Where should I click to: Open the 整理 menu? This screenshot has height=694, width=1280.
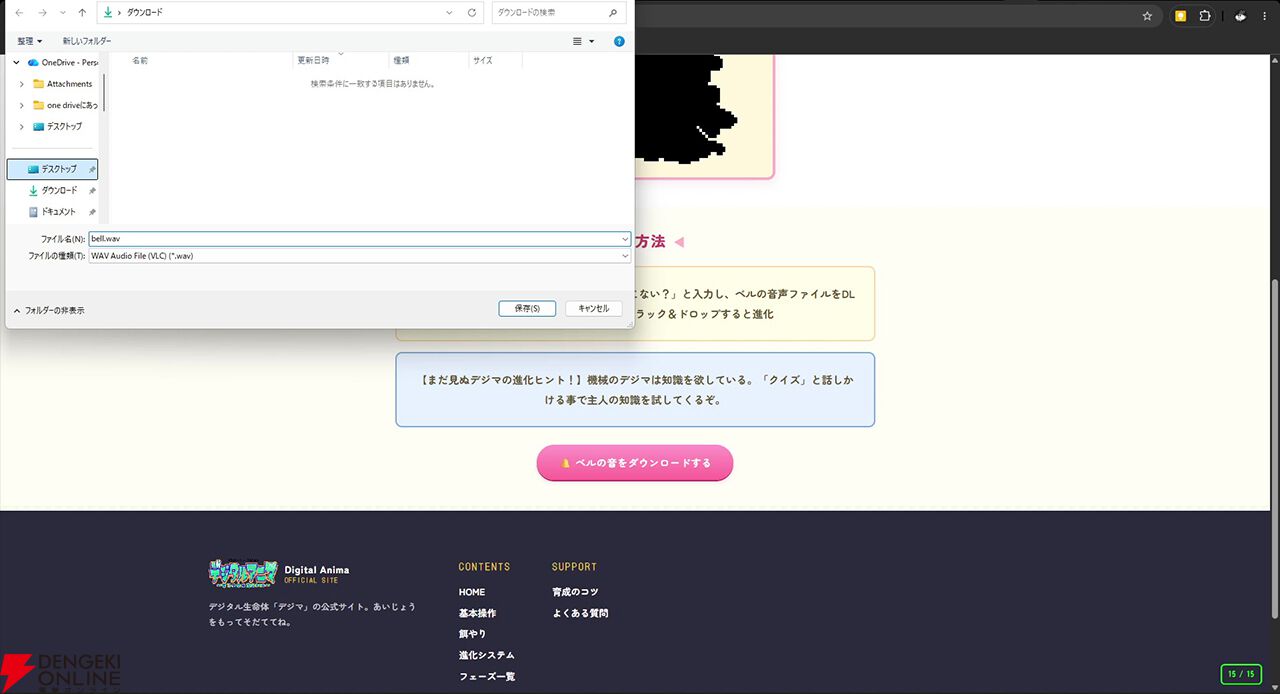click(30, 41)
